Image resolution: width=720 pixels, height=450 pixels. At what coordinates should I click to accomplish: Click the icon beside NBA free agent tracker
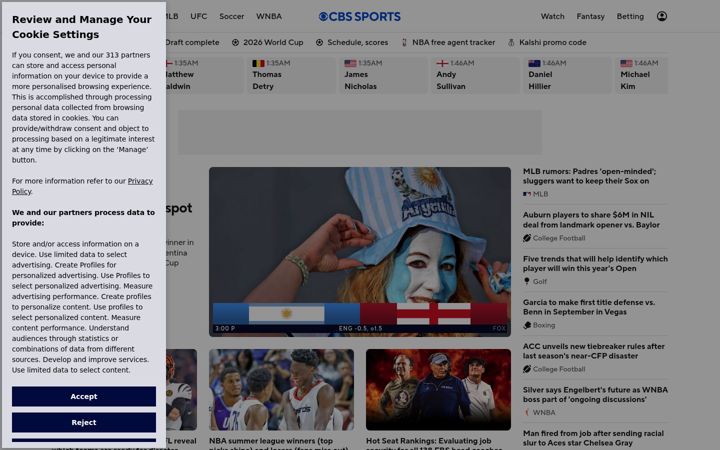click(x=405, y=42)
